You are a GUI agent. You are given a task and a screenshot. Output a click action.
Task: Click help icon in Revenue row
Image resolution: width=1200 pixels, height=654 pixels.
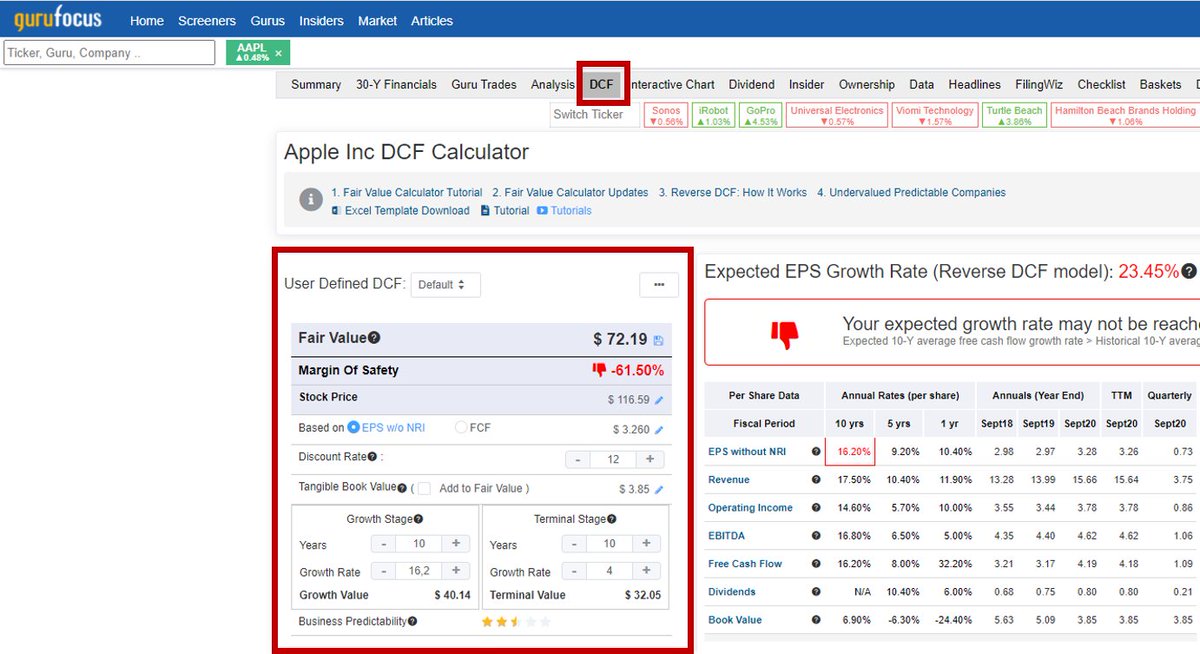816,480
